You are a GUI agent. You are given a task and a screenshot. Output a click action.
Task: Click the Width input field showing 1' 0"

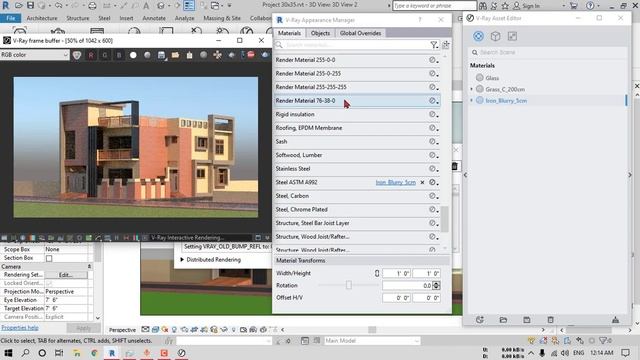pos(397,273)
